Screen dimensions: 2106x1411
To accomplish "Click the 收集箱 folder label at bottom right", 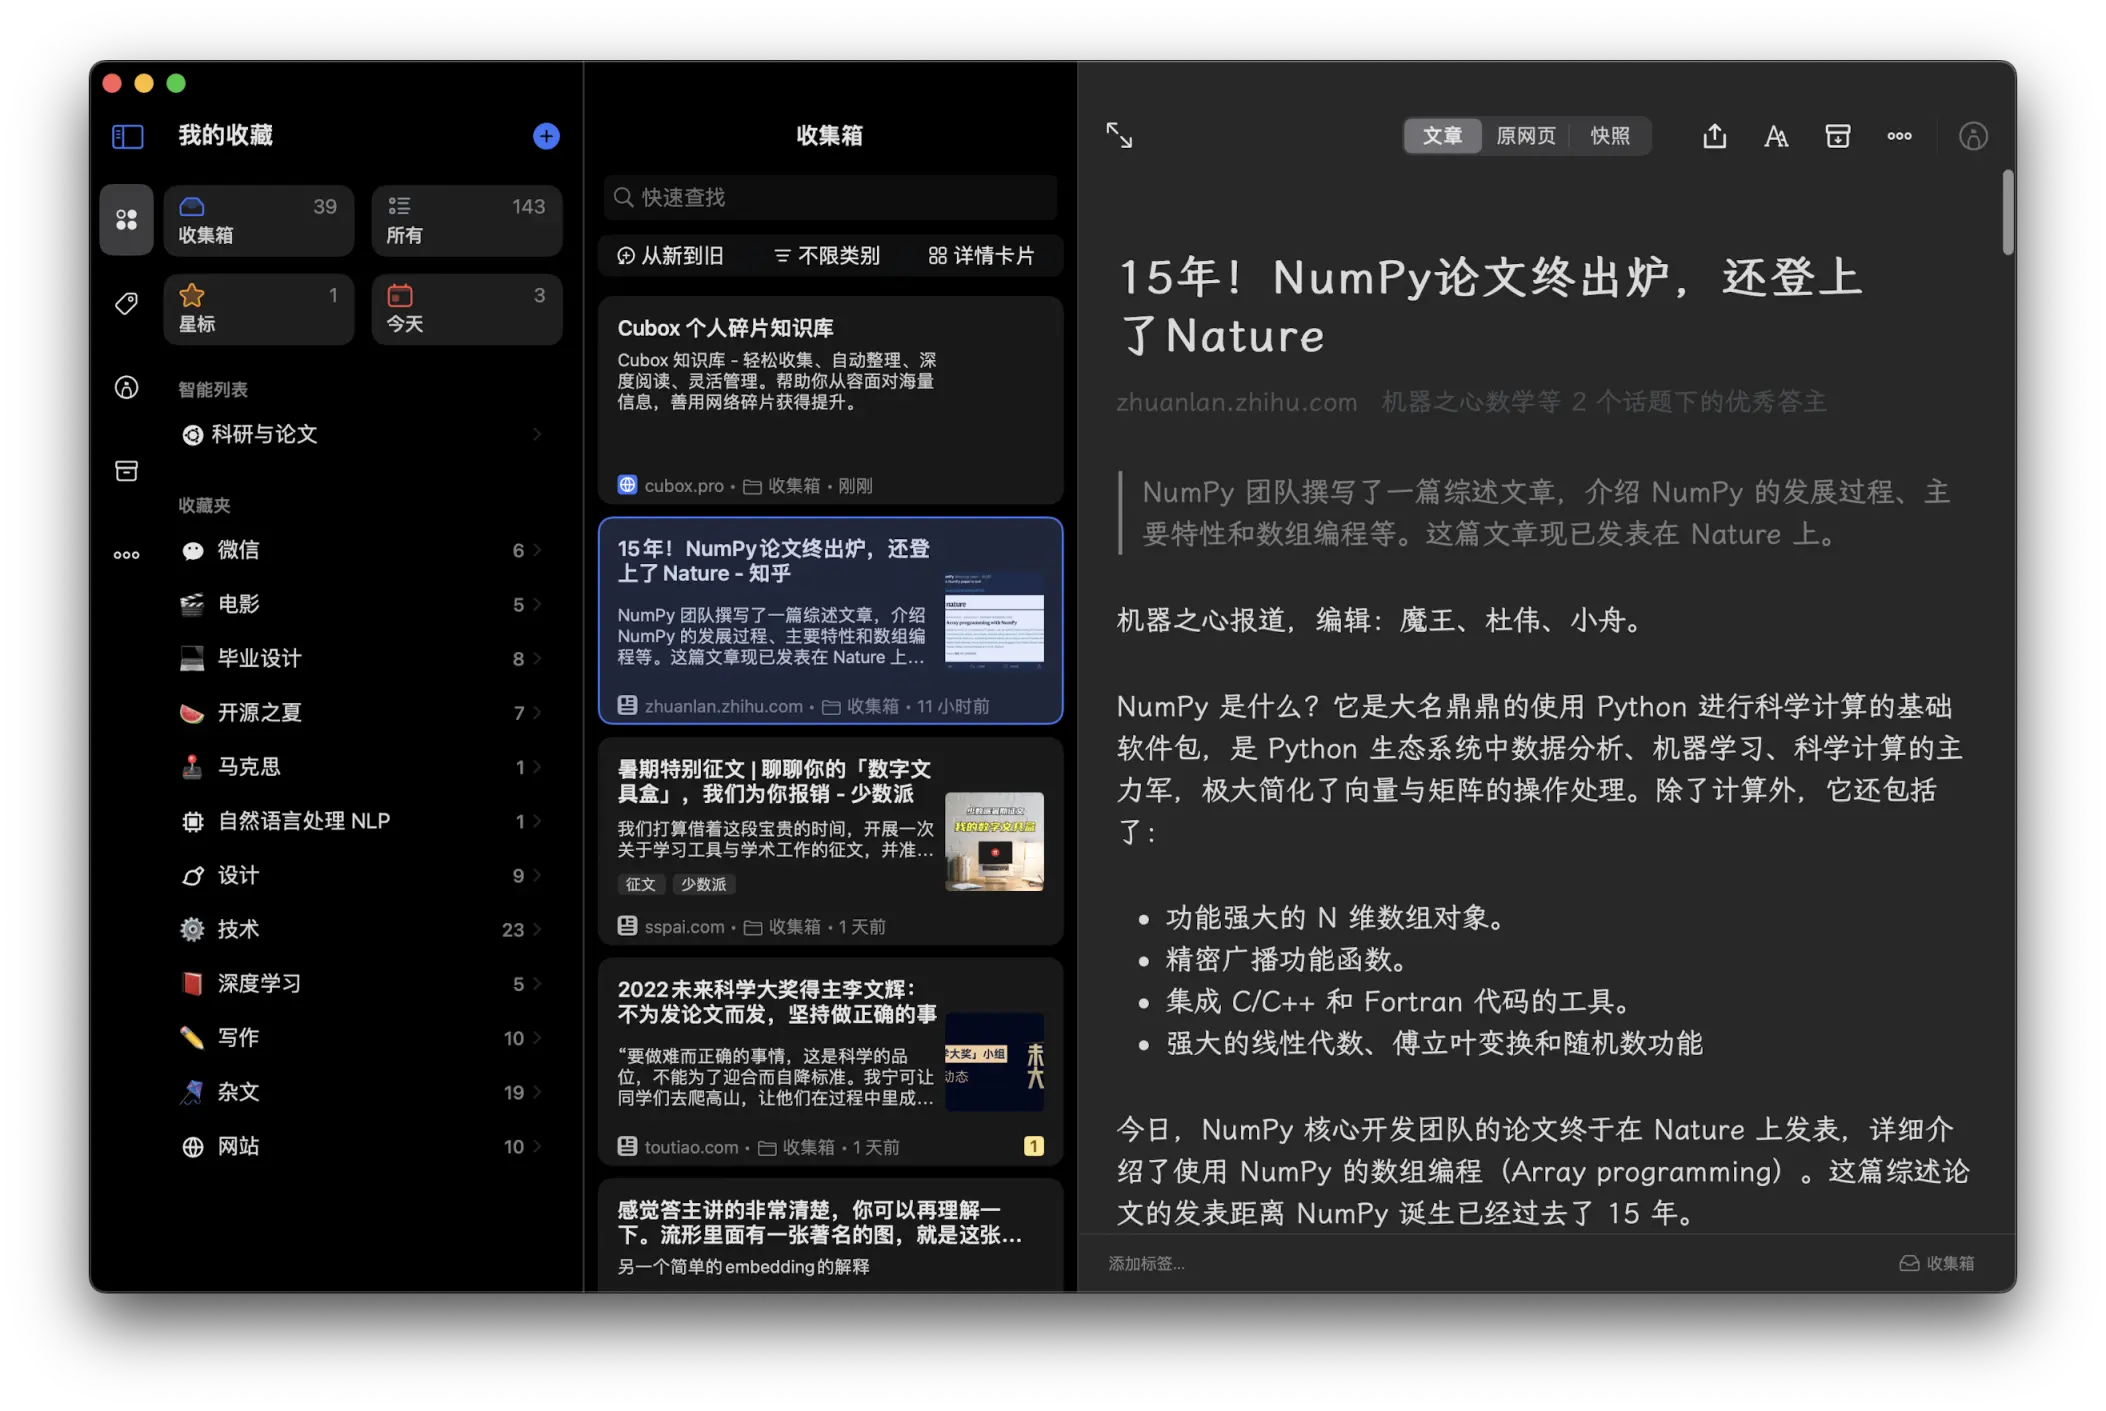I will click(x=1937, y=1264).
